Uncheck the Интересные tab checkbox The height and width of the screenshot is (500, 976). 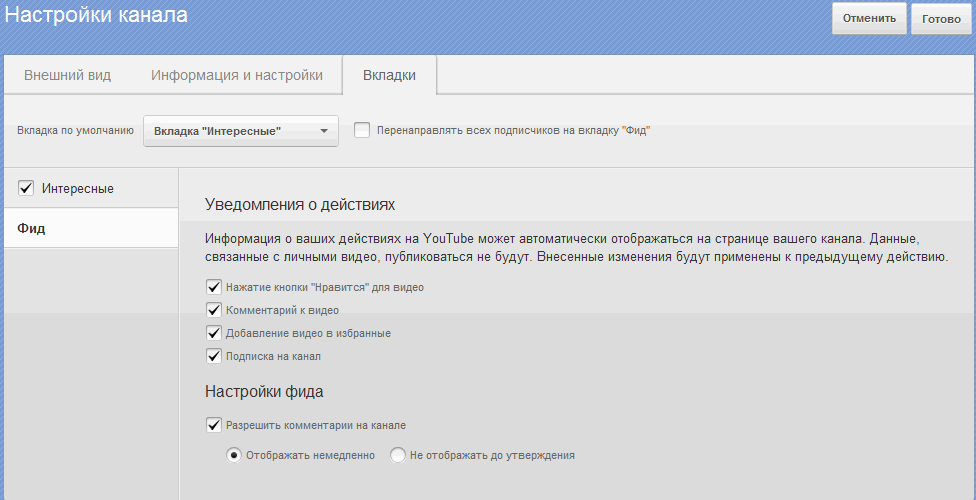[26, 188]
